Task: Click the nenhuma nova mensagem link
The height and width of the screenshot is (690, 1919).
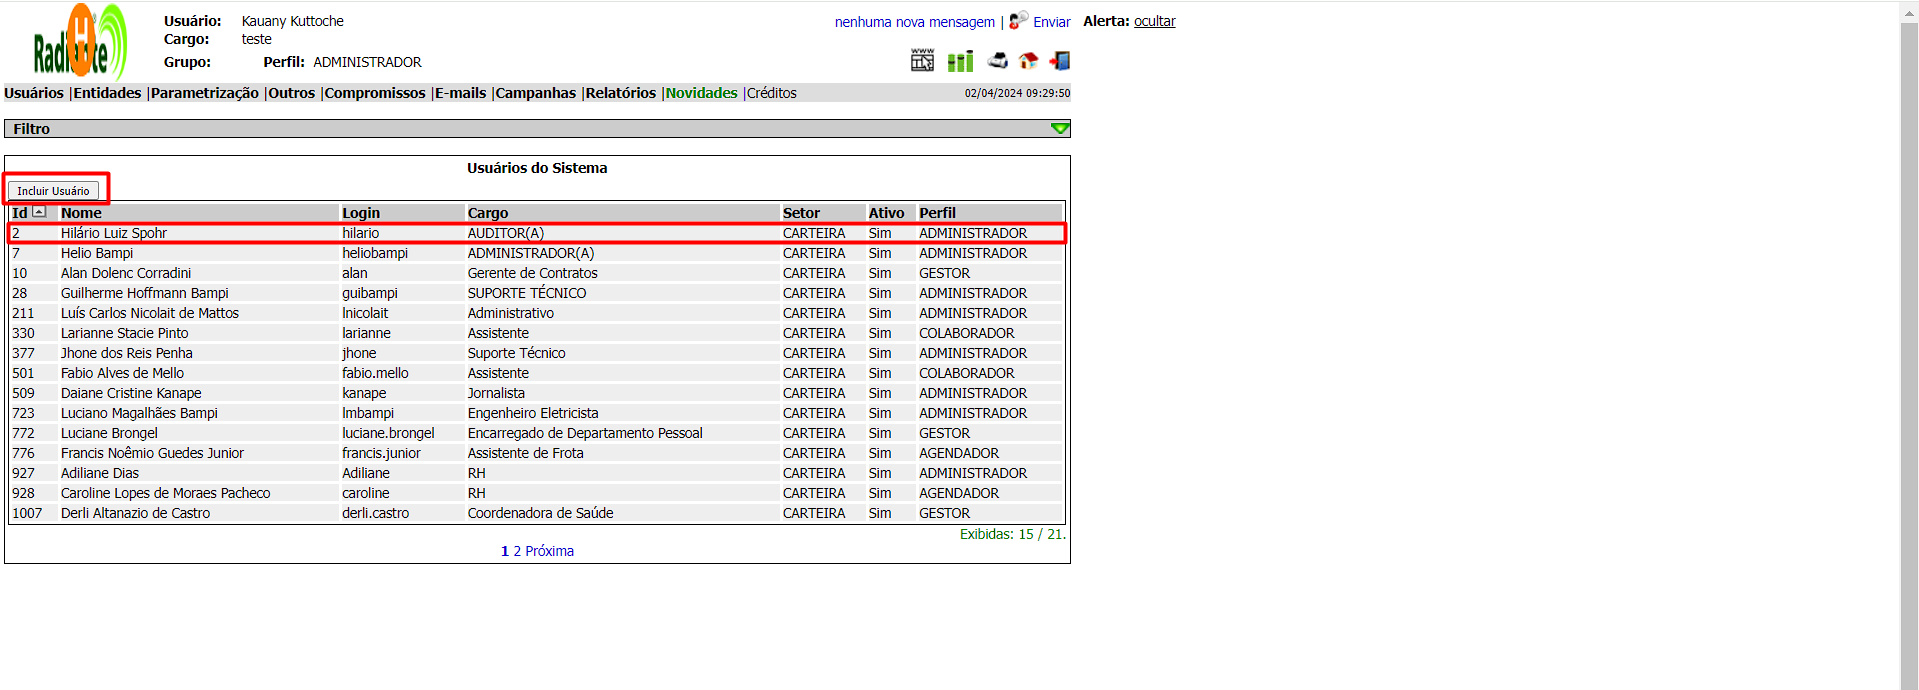Action: point(914,22)
